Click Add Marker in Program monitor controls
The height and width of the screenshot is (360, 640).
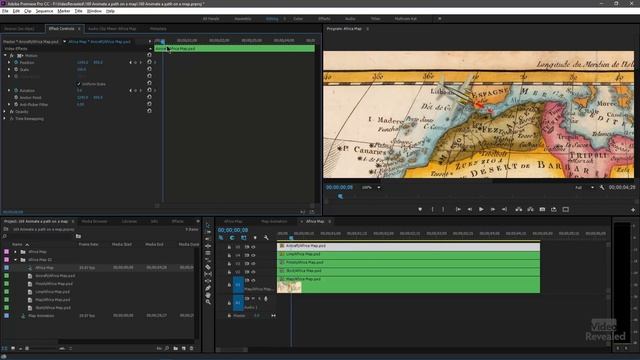tap(420, 209)
